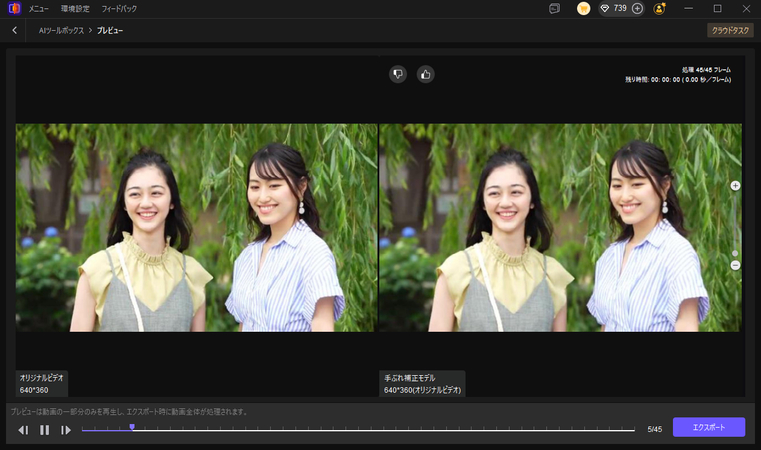
Task: Click the app logo icon
Action: point(15,8)
